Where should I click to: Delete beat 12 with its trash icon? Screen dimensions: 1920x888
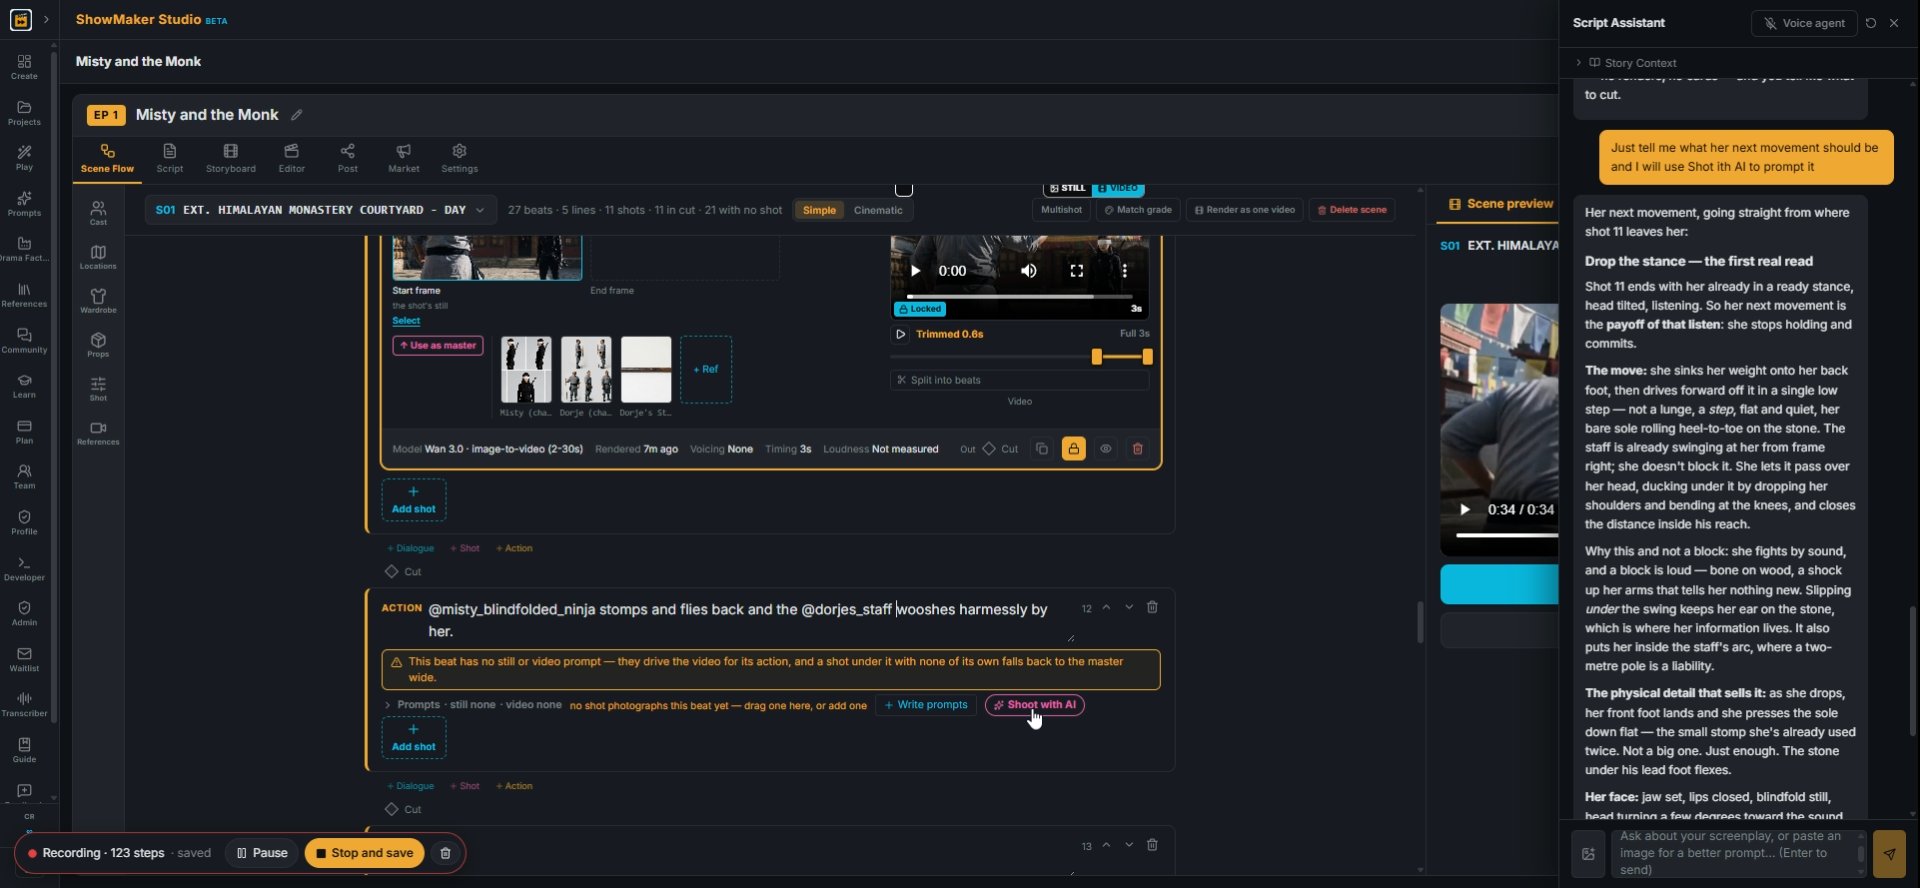1152,607
